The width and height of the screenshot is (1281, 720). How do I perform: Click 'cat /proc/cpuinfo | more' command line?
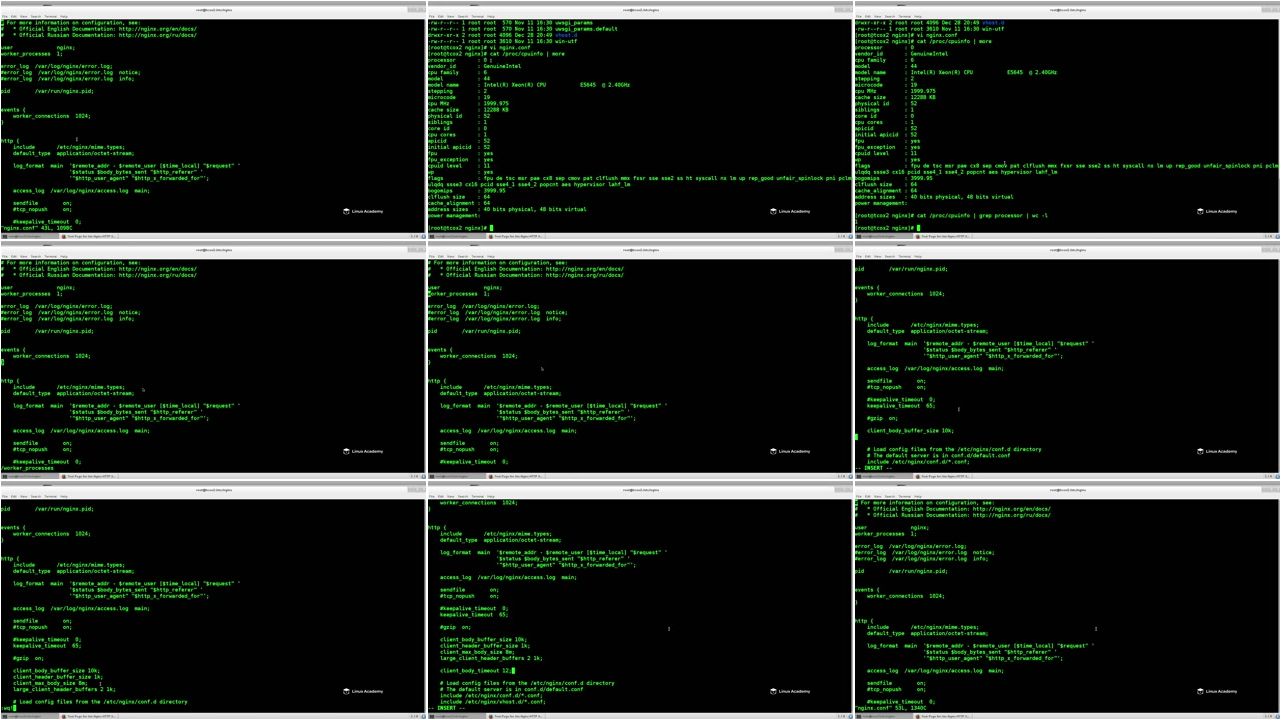tap(496, 53)
